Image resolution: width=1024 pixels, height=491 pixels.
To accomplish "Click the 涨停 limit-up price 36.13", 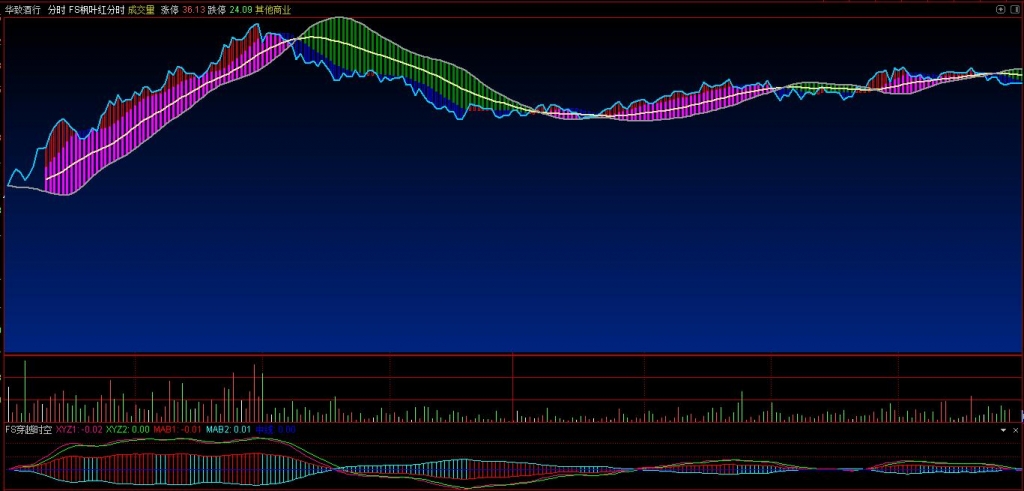I will click(x=192, y=9).
